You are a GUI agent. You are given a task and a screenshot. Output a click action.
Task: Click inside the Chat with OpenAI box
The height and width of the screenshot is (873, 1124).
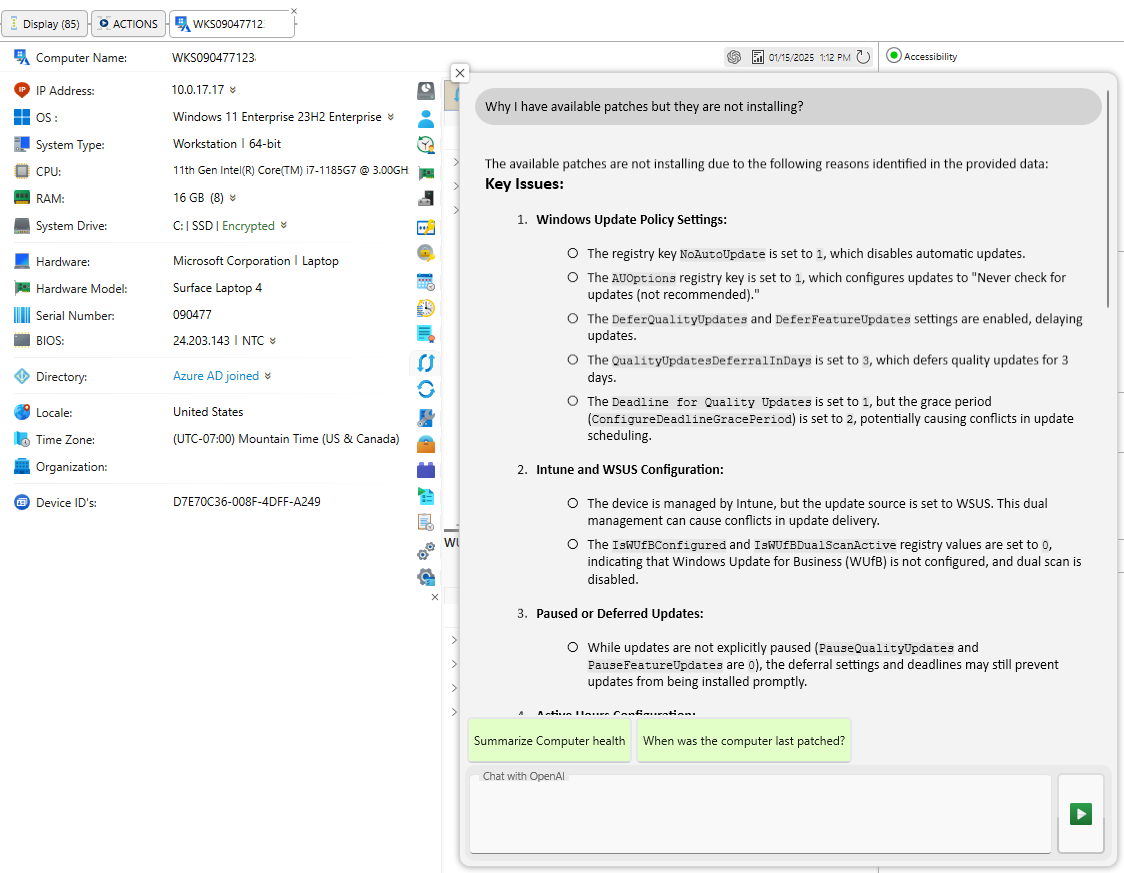pos(760,814)
